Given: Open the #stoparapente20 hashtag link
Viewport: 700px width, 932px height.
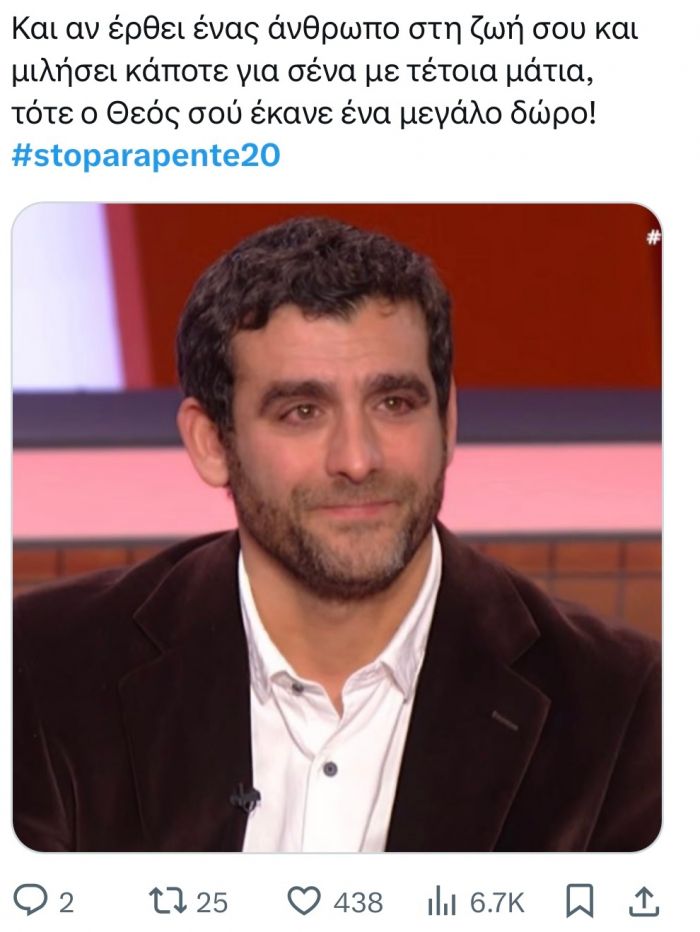Looking at the screenshot, I should click(x=146, y=156).
